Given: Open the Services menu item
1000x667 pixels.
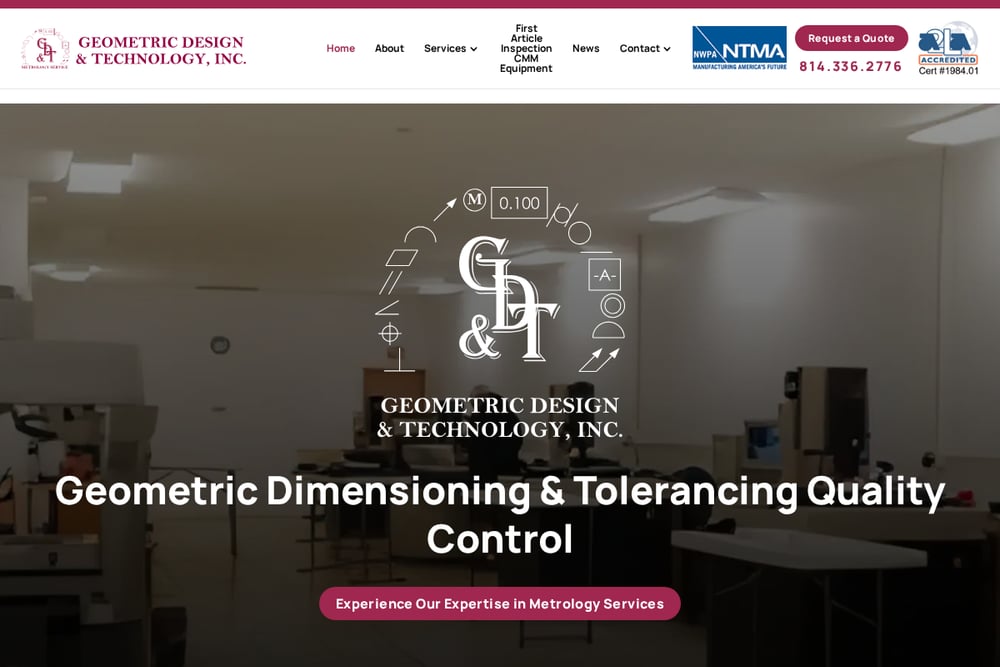Looking at the screenshot, I should point(445,48).
